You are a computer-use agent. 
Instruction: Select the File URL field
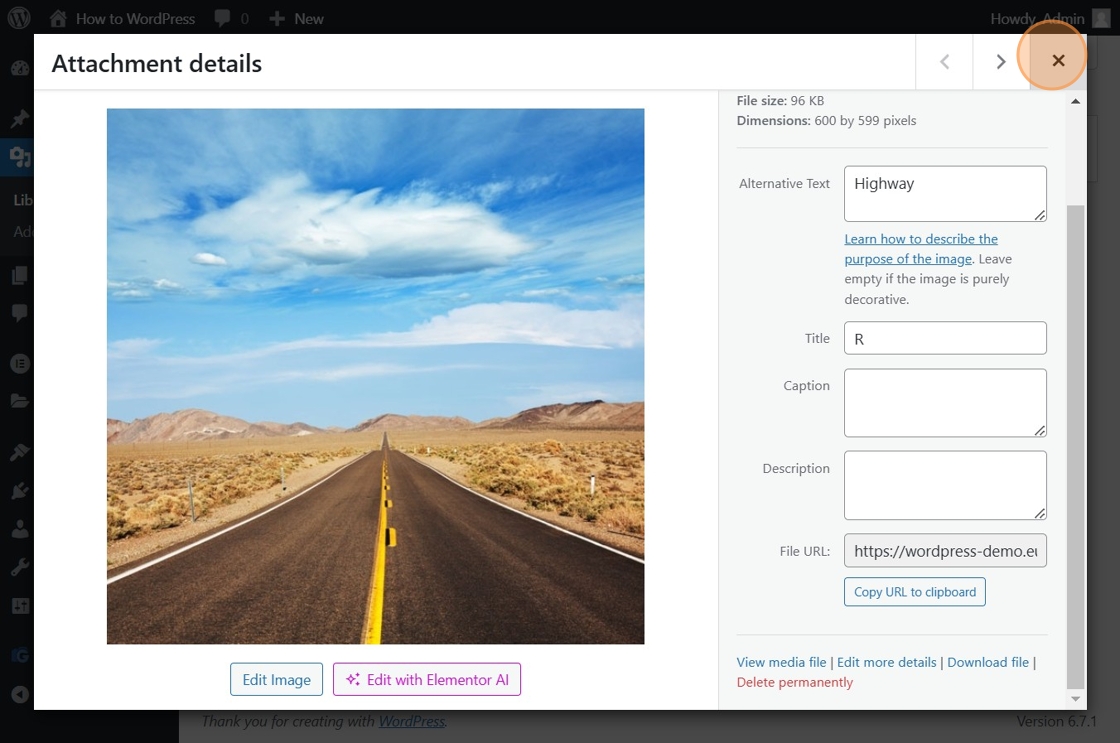945,551
